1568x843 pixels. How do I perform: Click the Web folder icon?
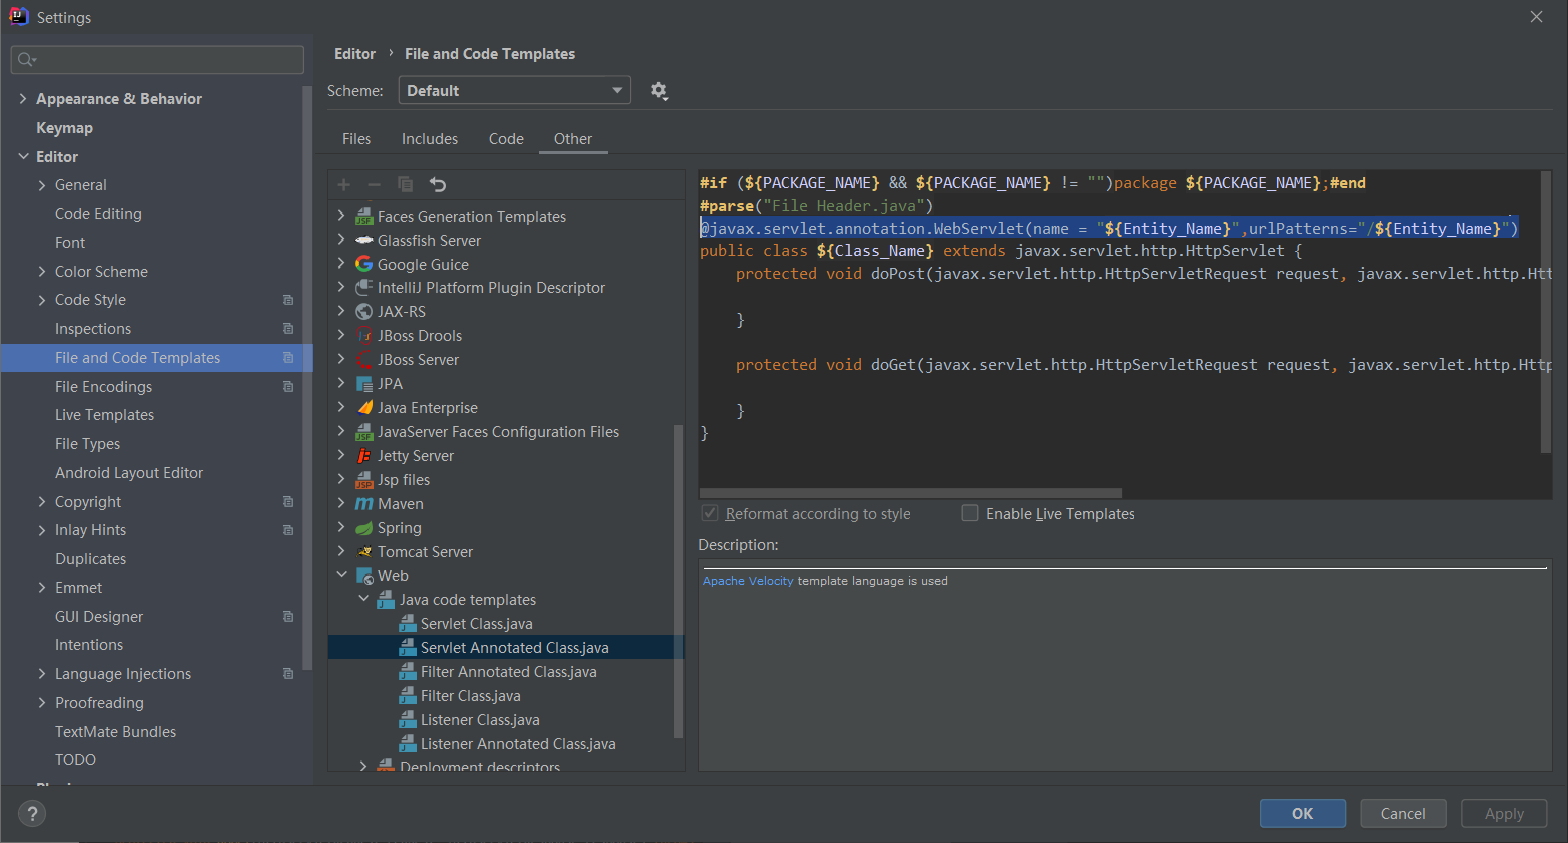(x=364, y=576)
